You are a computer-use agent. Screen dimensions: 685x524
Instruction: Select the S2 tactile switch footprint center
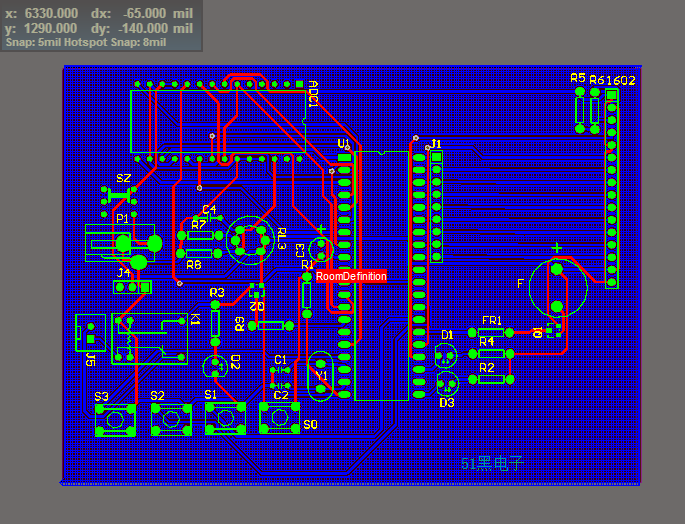click(x=171, y=420)
